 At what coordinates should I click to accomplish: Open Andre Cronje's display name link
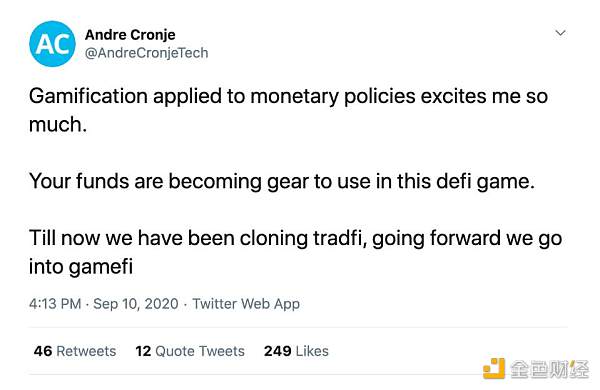click(x=130, y=35)
